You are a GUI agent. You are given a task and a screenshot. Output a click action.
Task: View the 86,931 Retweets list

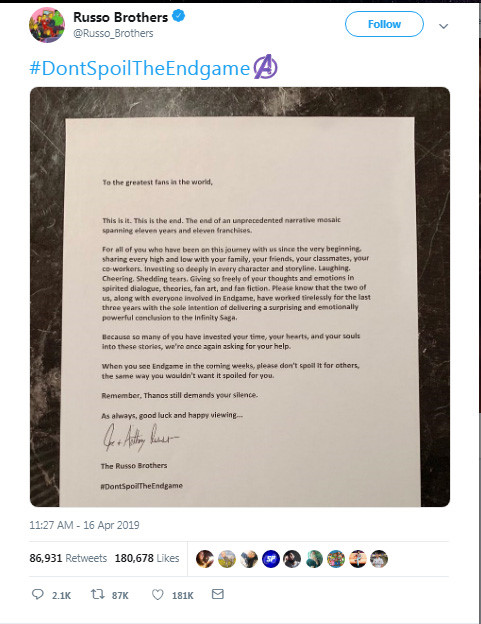tap(68, 558)
